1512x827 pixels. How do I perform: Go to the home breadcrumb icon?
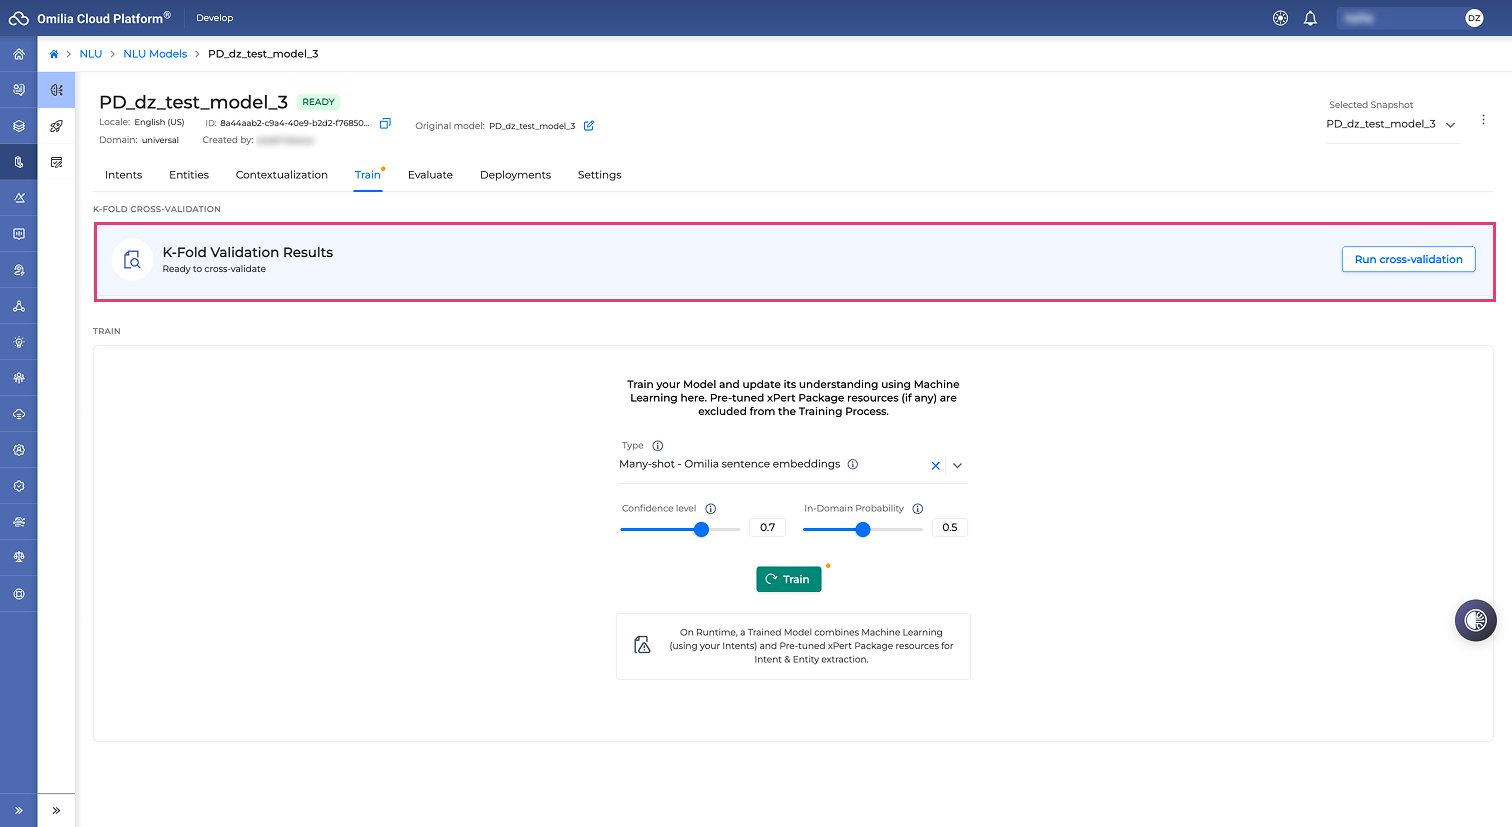[54, 54]
